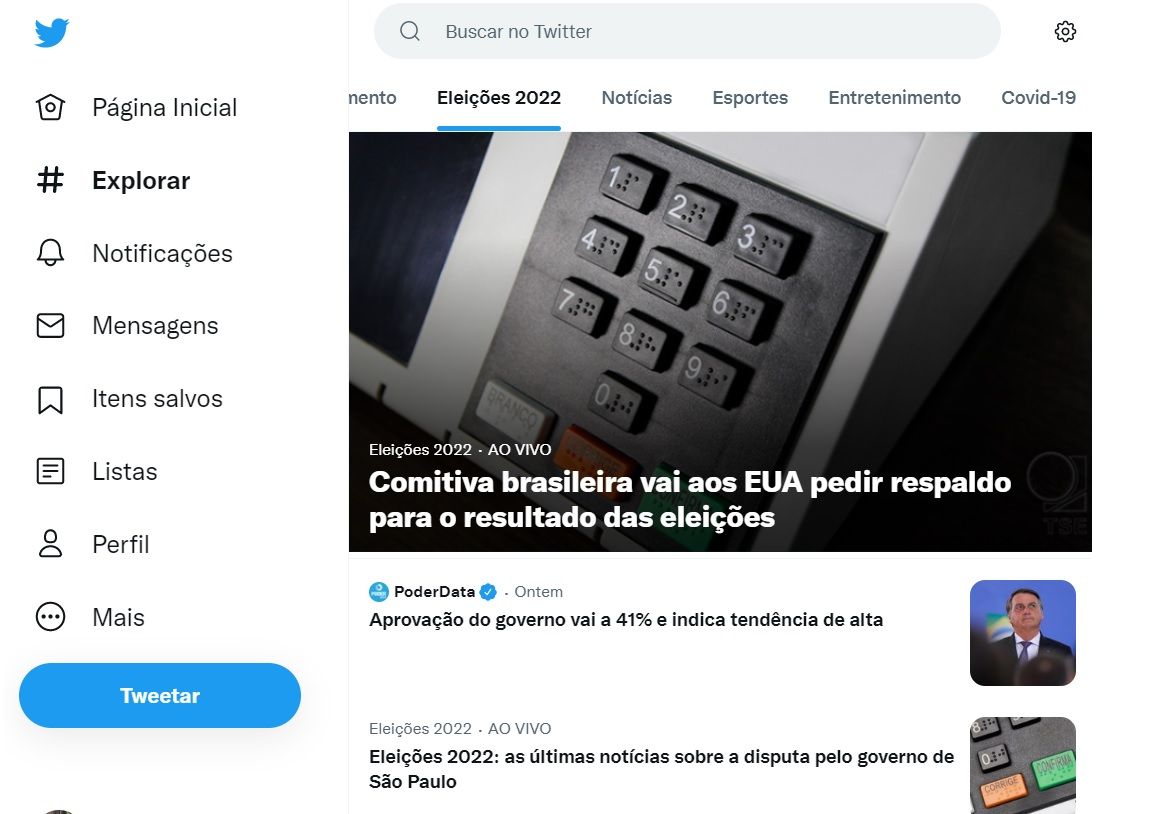Click the search magnifier icon
The image size is (1152, 814).
(410, 32)
